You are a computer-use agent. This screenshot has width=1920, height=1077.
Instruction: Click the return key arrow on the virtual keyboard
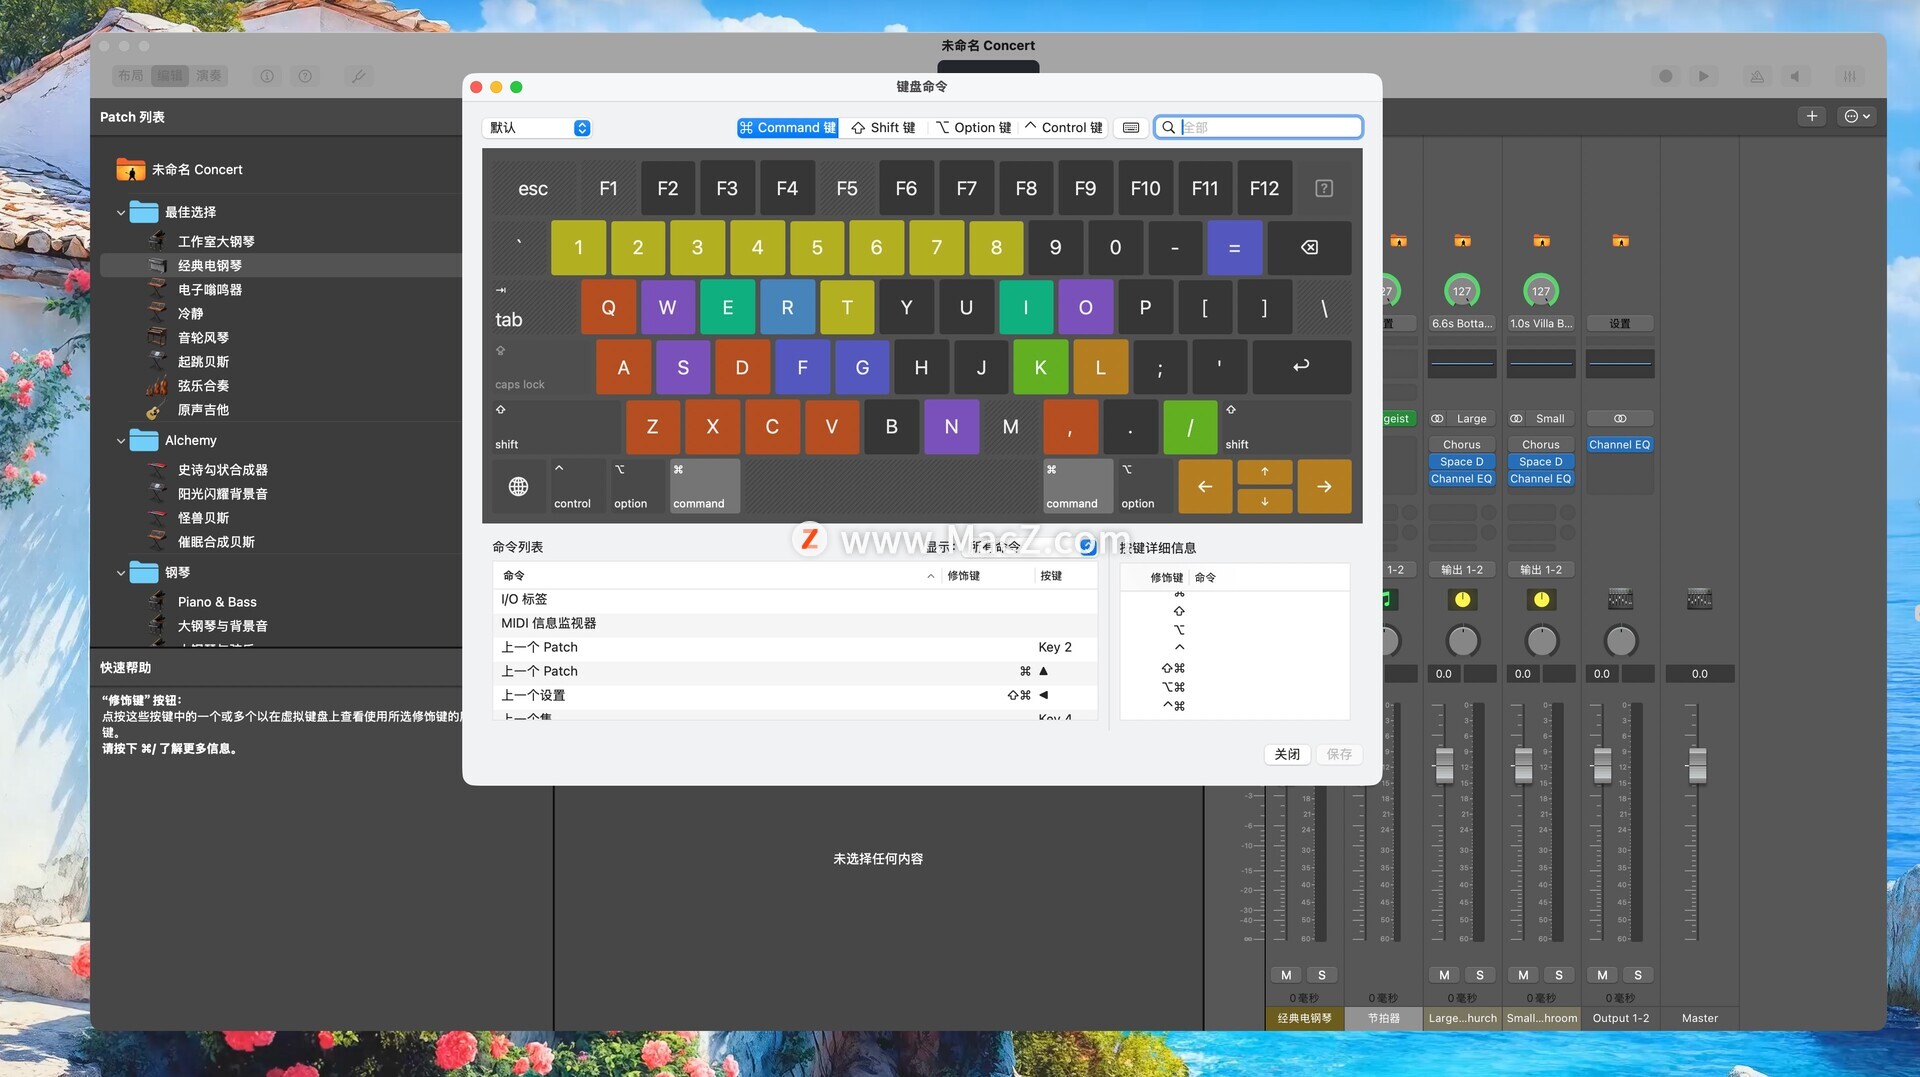(1301, 366)
